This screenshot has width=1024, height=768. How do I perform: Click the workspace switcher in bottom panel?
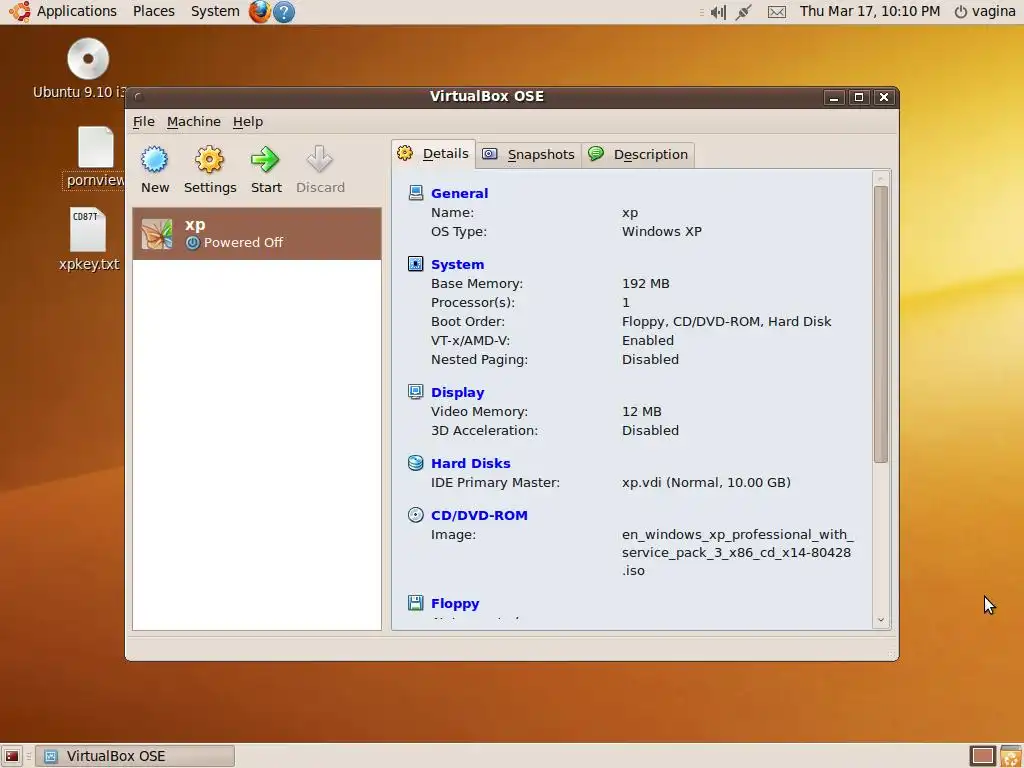(982, 756)
